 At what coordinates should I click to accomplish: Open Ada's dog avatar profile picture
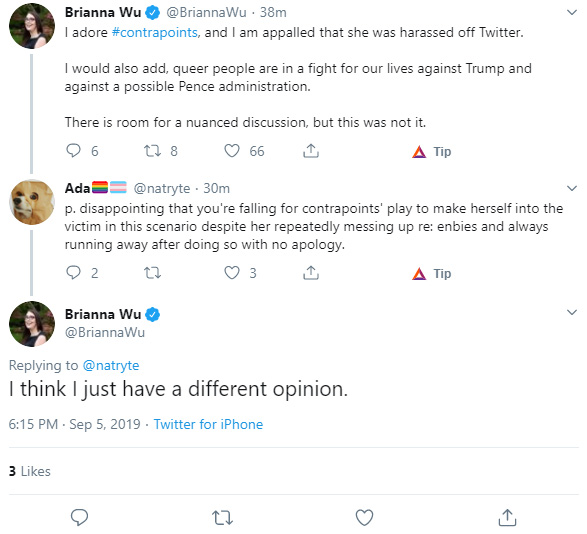point(32,202)
